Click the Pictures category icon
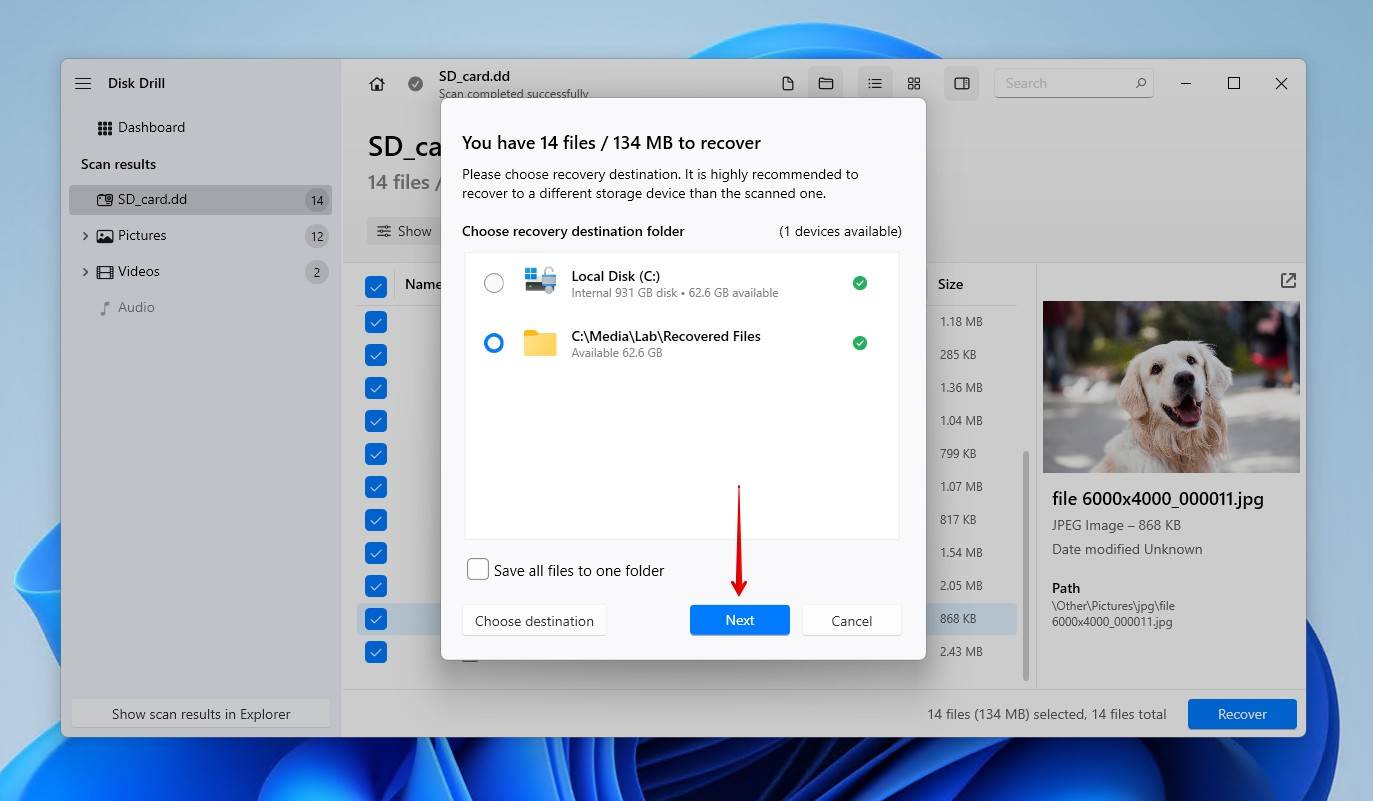Image resolution: width=1373 pixels, height=801 pixels. 105,236
